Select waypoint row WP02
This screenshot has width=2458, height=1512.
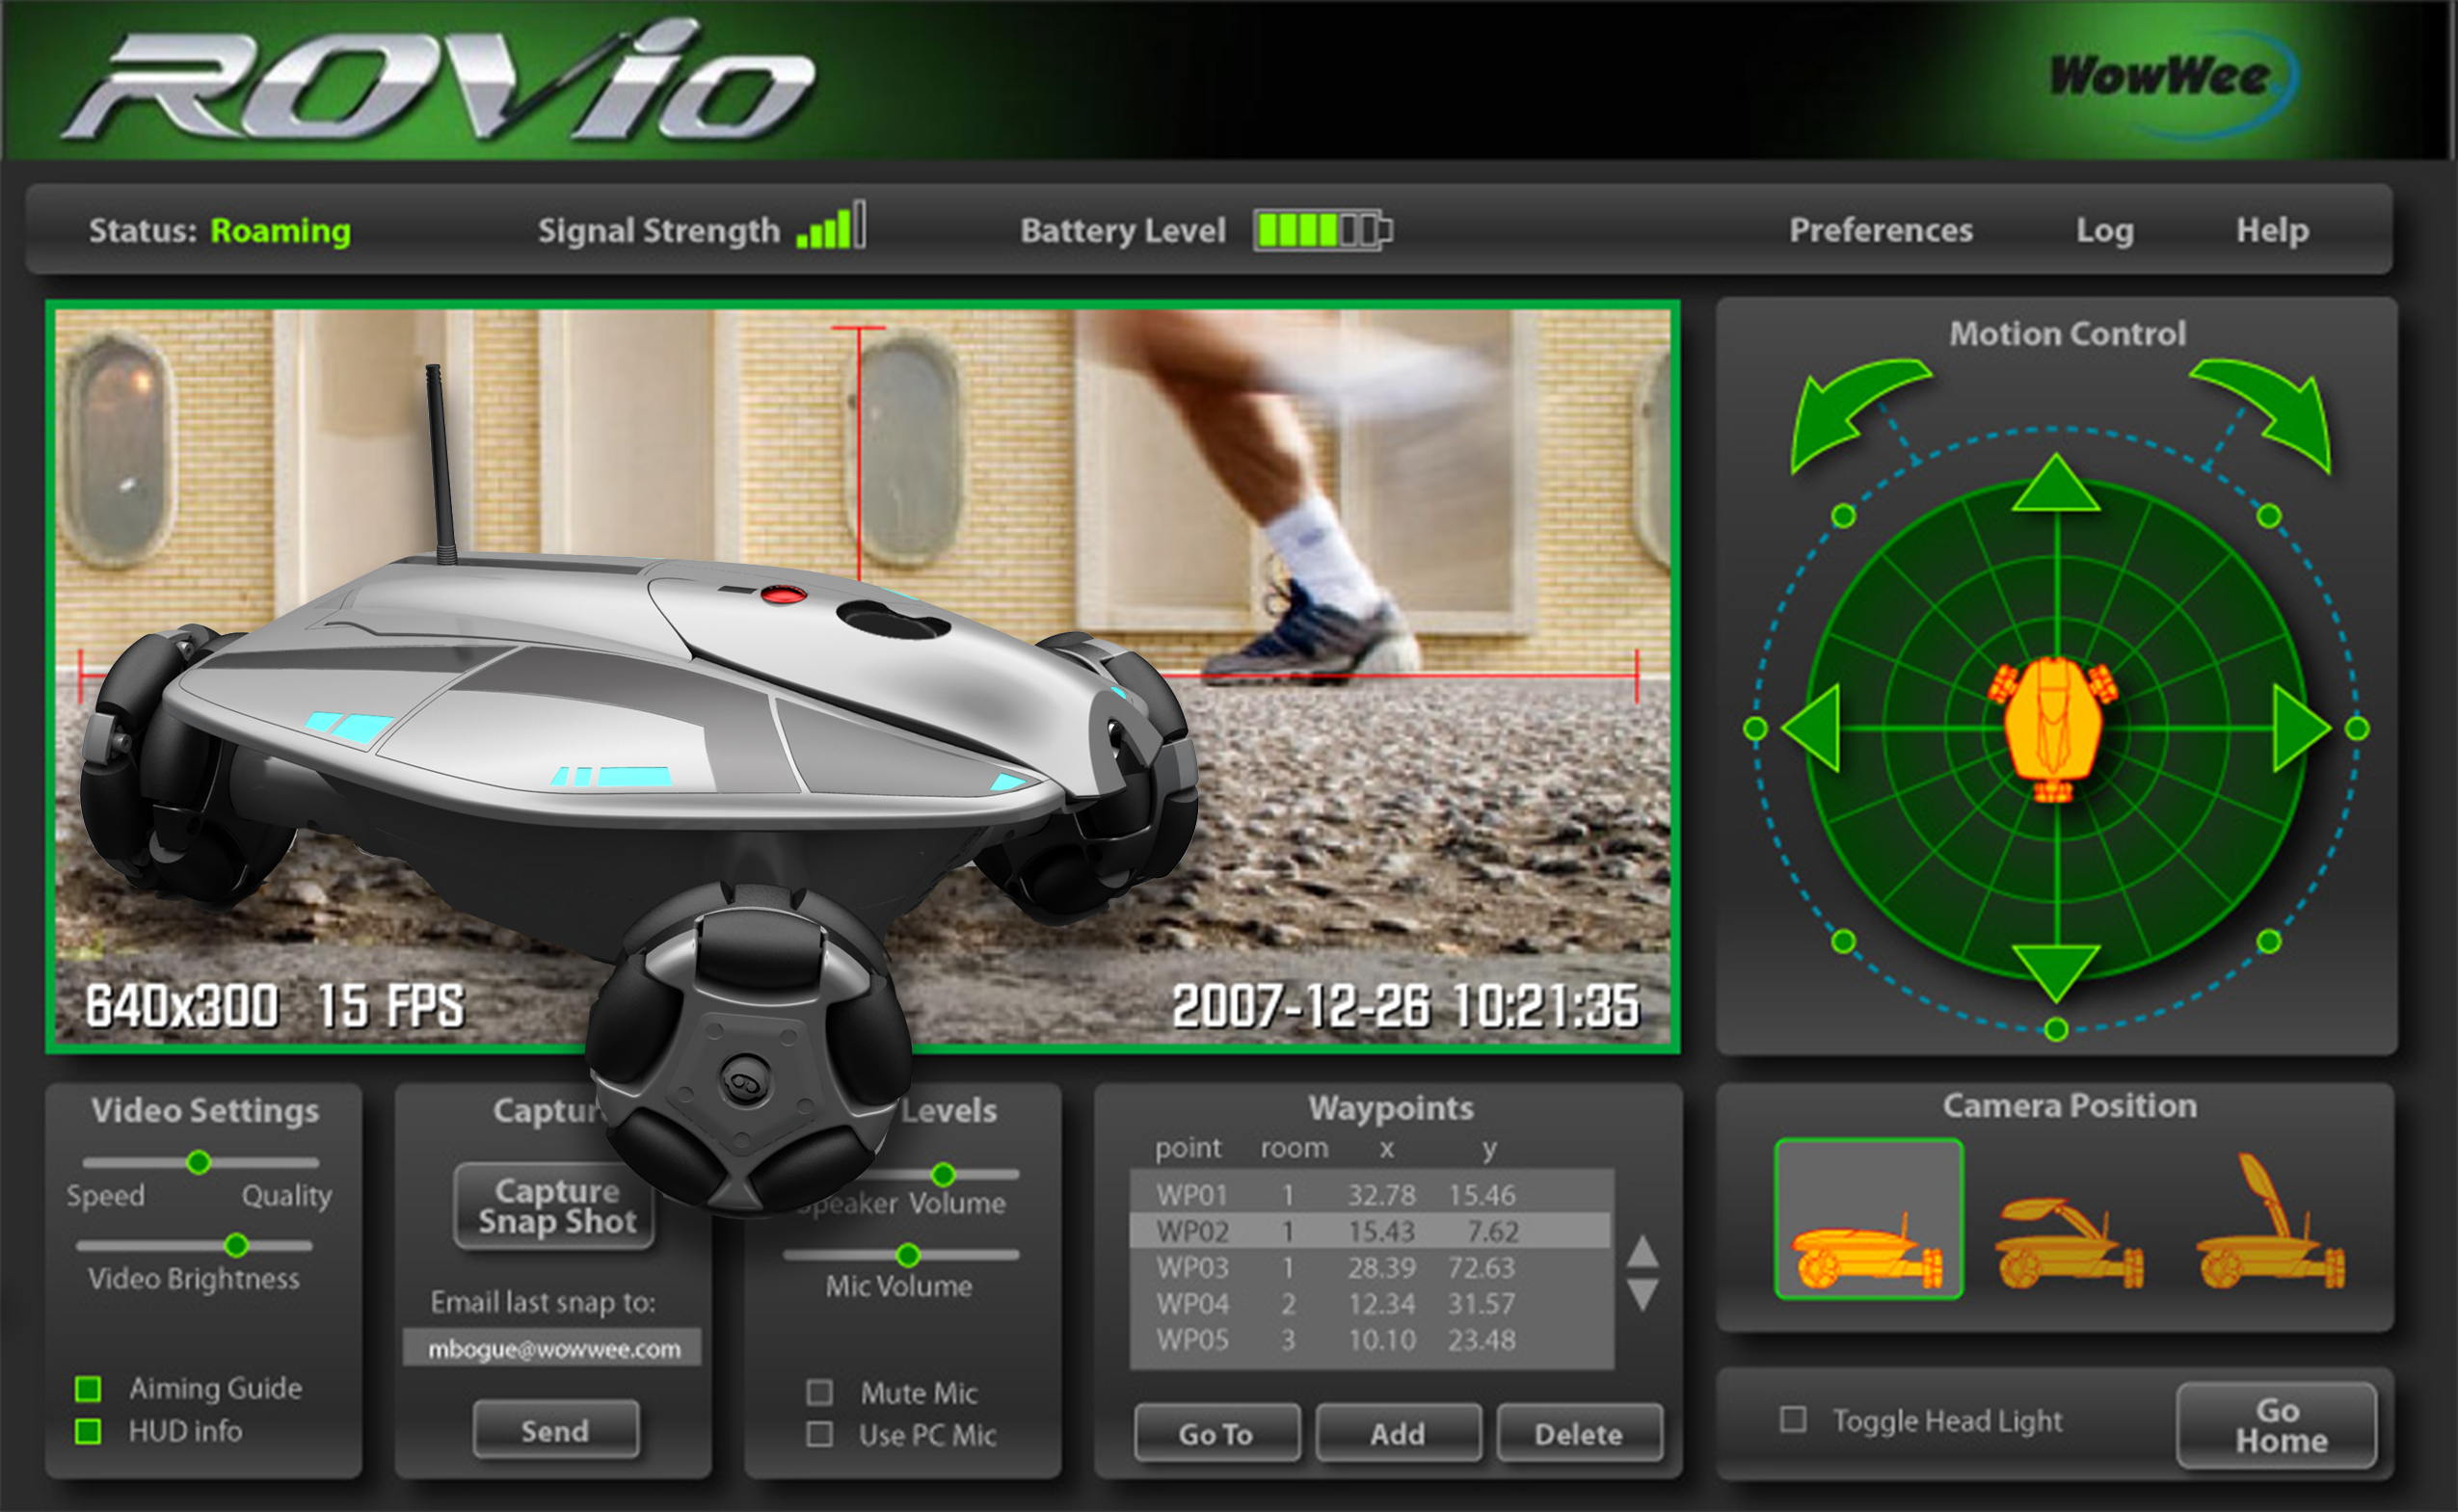1370,1231
